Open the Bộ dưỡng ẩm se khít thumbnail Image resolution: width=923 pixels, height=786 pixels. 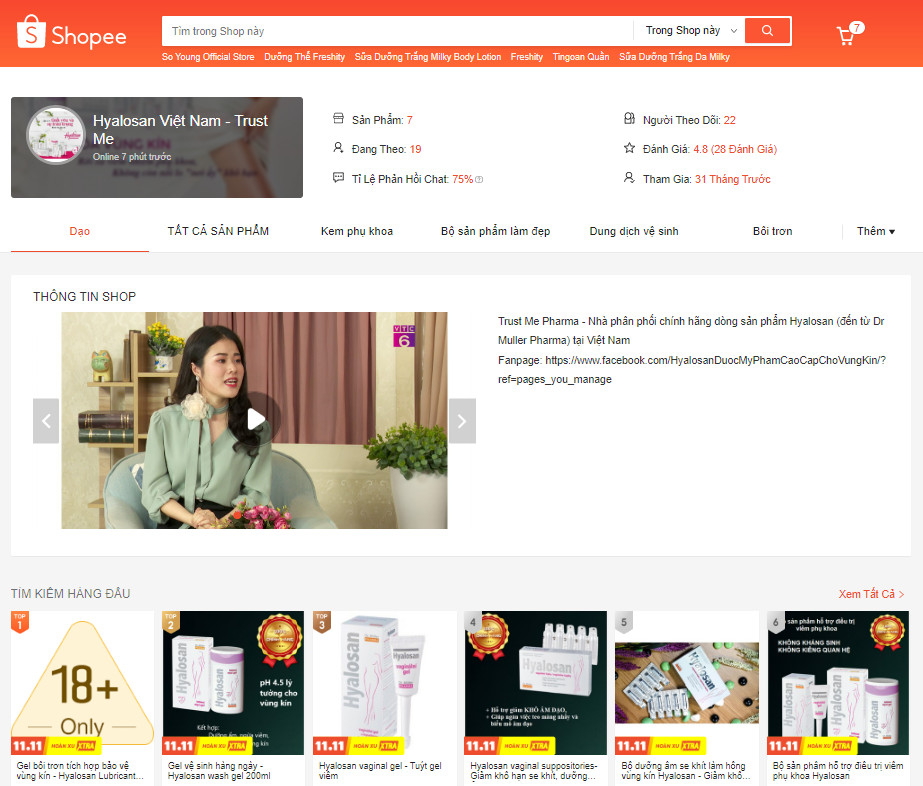click(x=686, y=683)
